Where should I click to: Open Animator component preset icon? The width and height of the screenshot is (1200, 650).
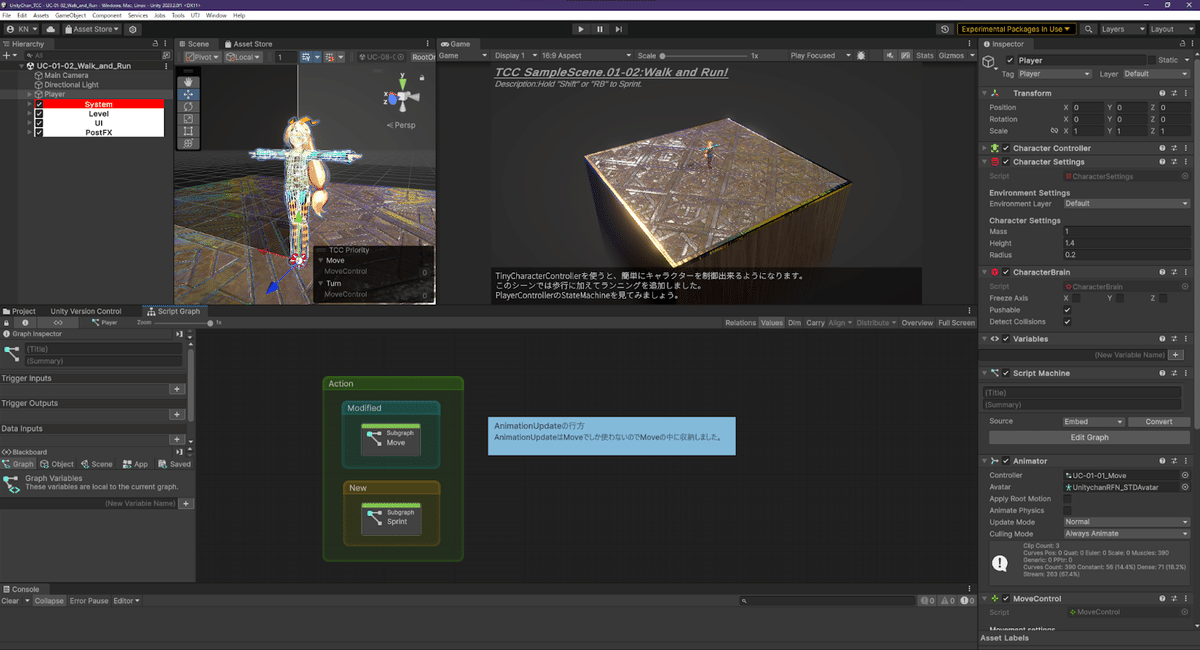click(x=1174, y=461)
